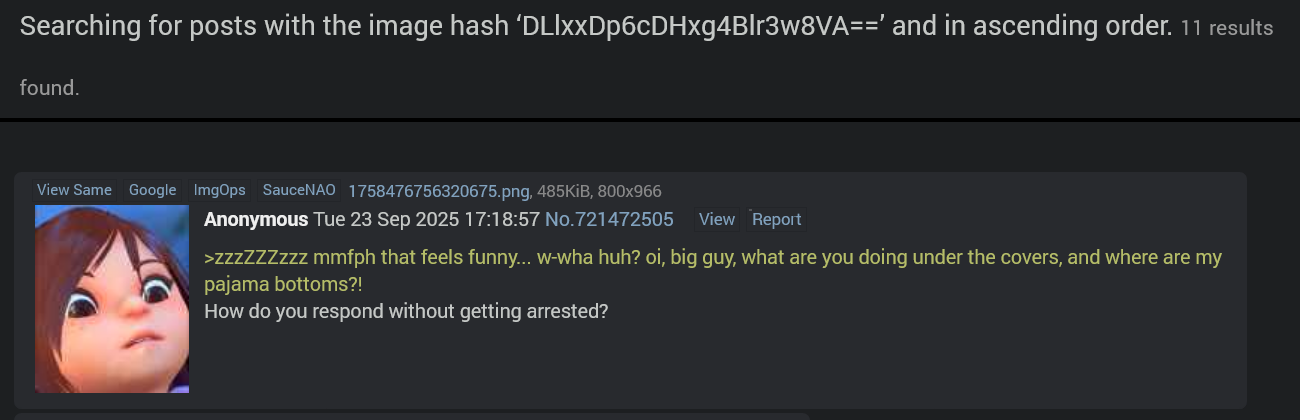
Task: Click the green quoted text in the post
Action: click(x=713, y=271)
